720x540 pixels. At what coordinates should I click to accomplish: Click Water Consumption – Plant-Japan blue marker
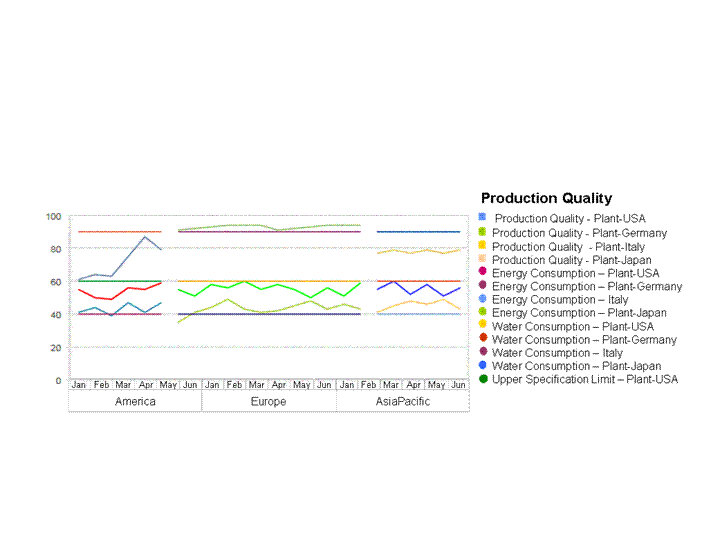pos(483,366)
